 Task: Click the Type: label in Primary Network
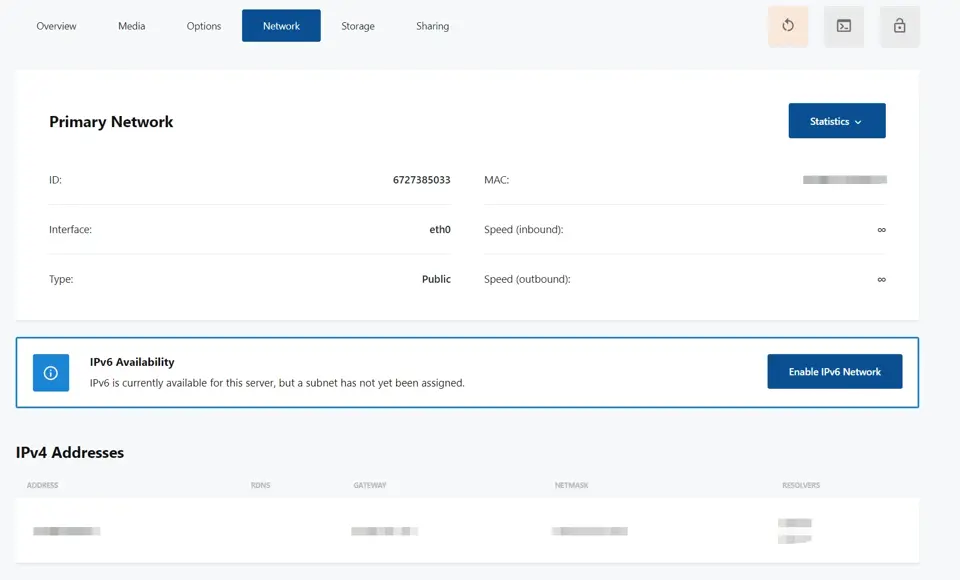click(x=61, y=279)
